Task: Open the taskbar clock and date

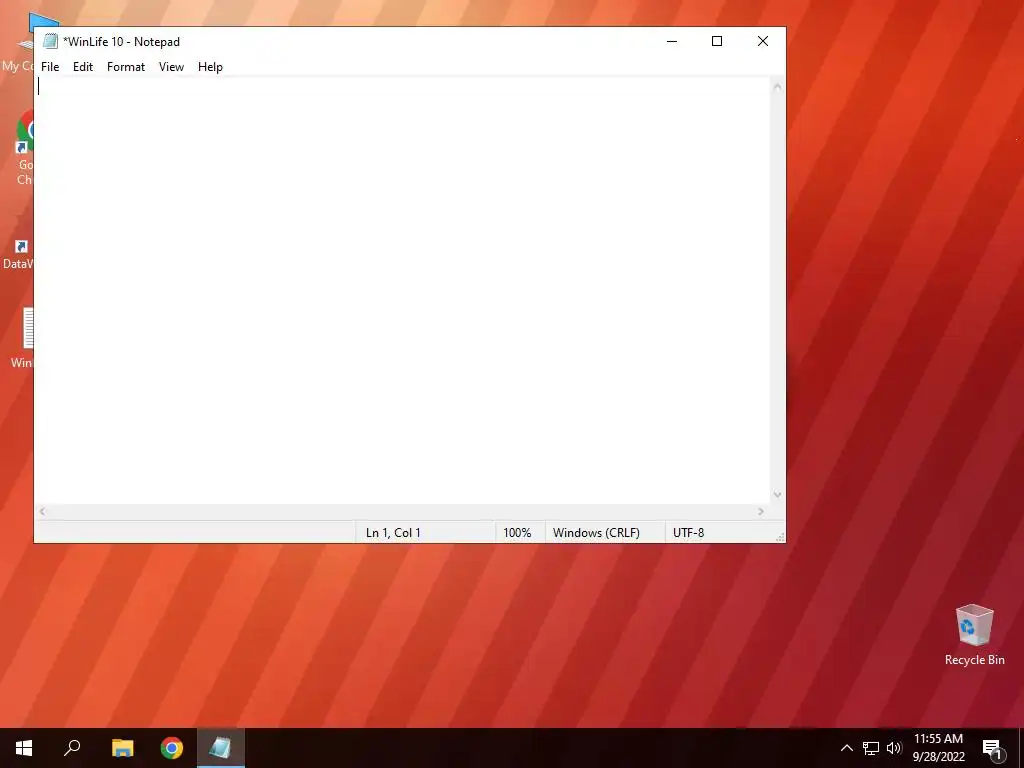Action: [938, 748]
